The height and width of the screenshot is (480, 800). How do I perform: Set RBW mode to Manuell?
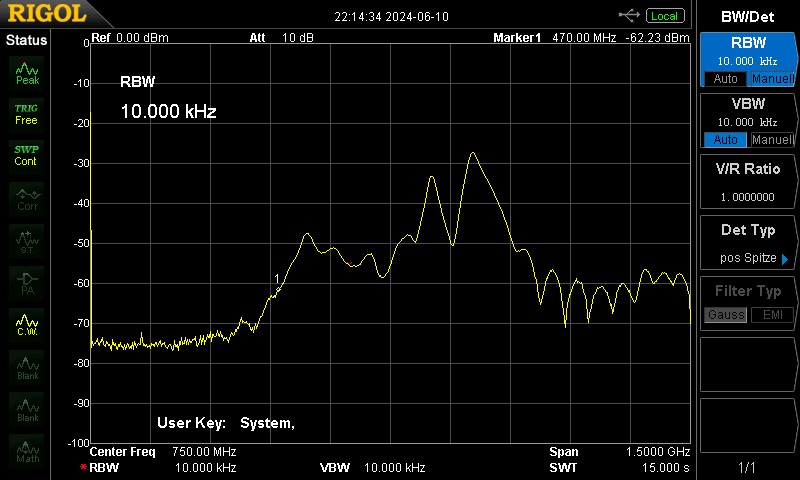[772, 79]
